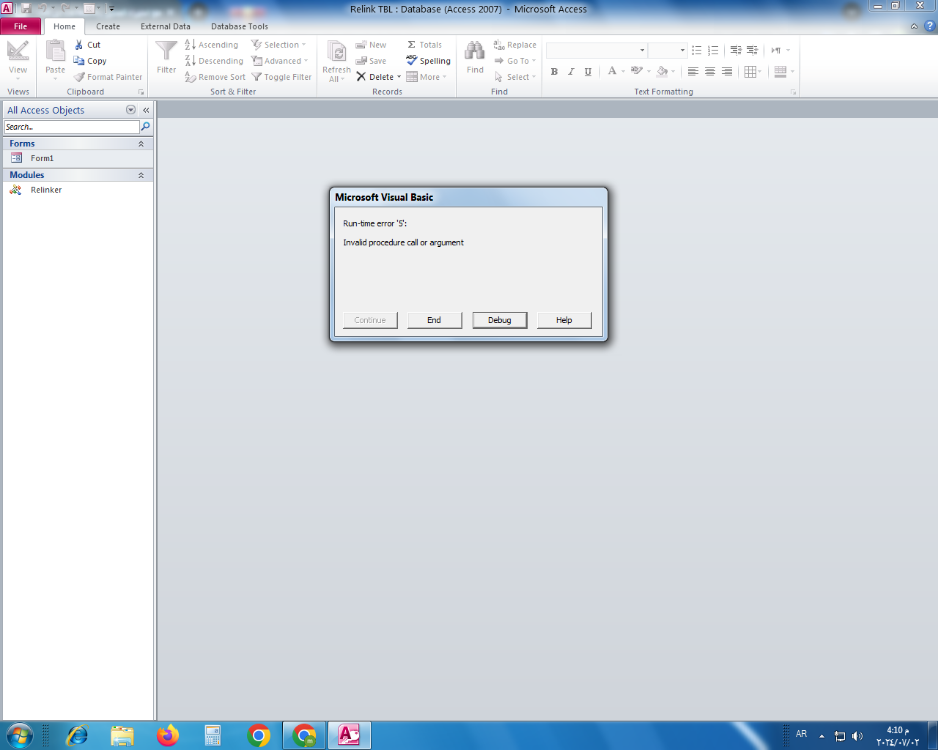
Task: Click Remove Sort
Action: [x=215, y=77]
